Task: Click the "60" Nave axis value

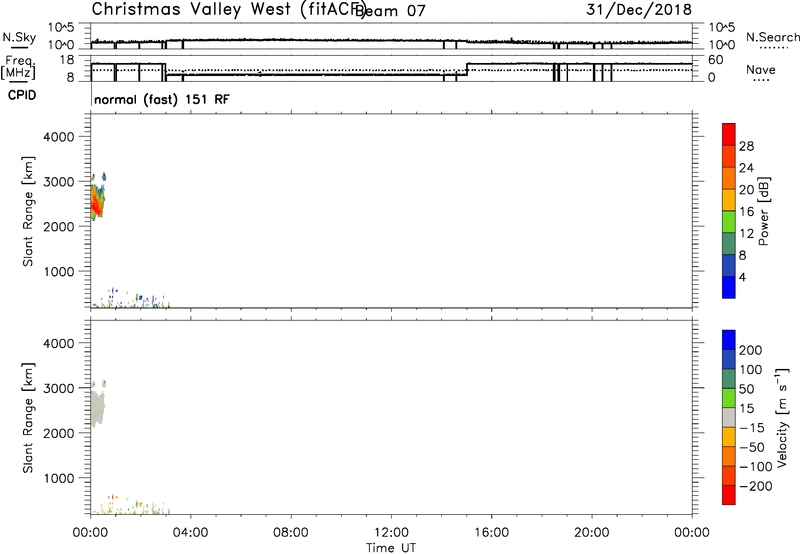Action: coord(716,60)
